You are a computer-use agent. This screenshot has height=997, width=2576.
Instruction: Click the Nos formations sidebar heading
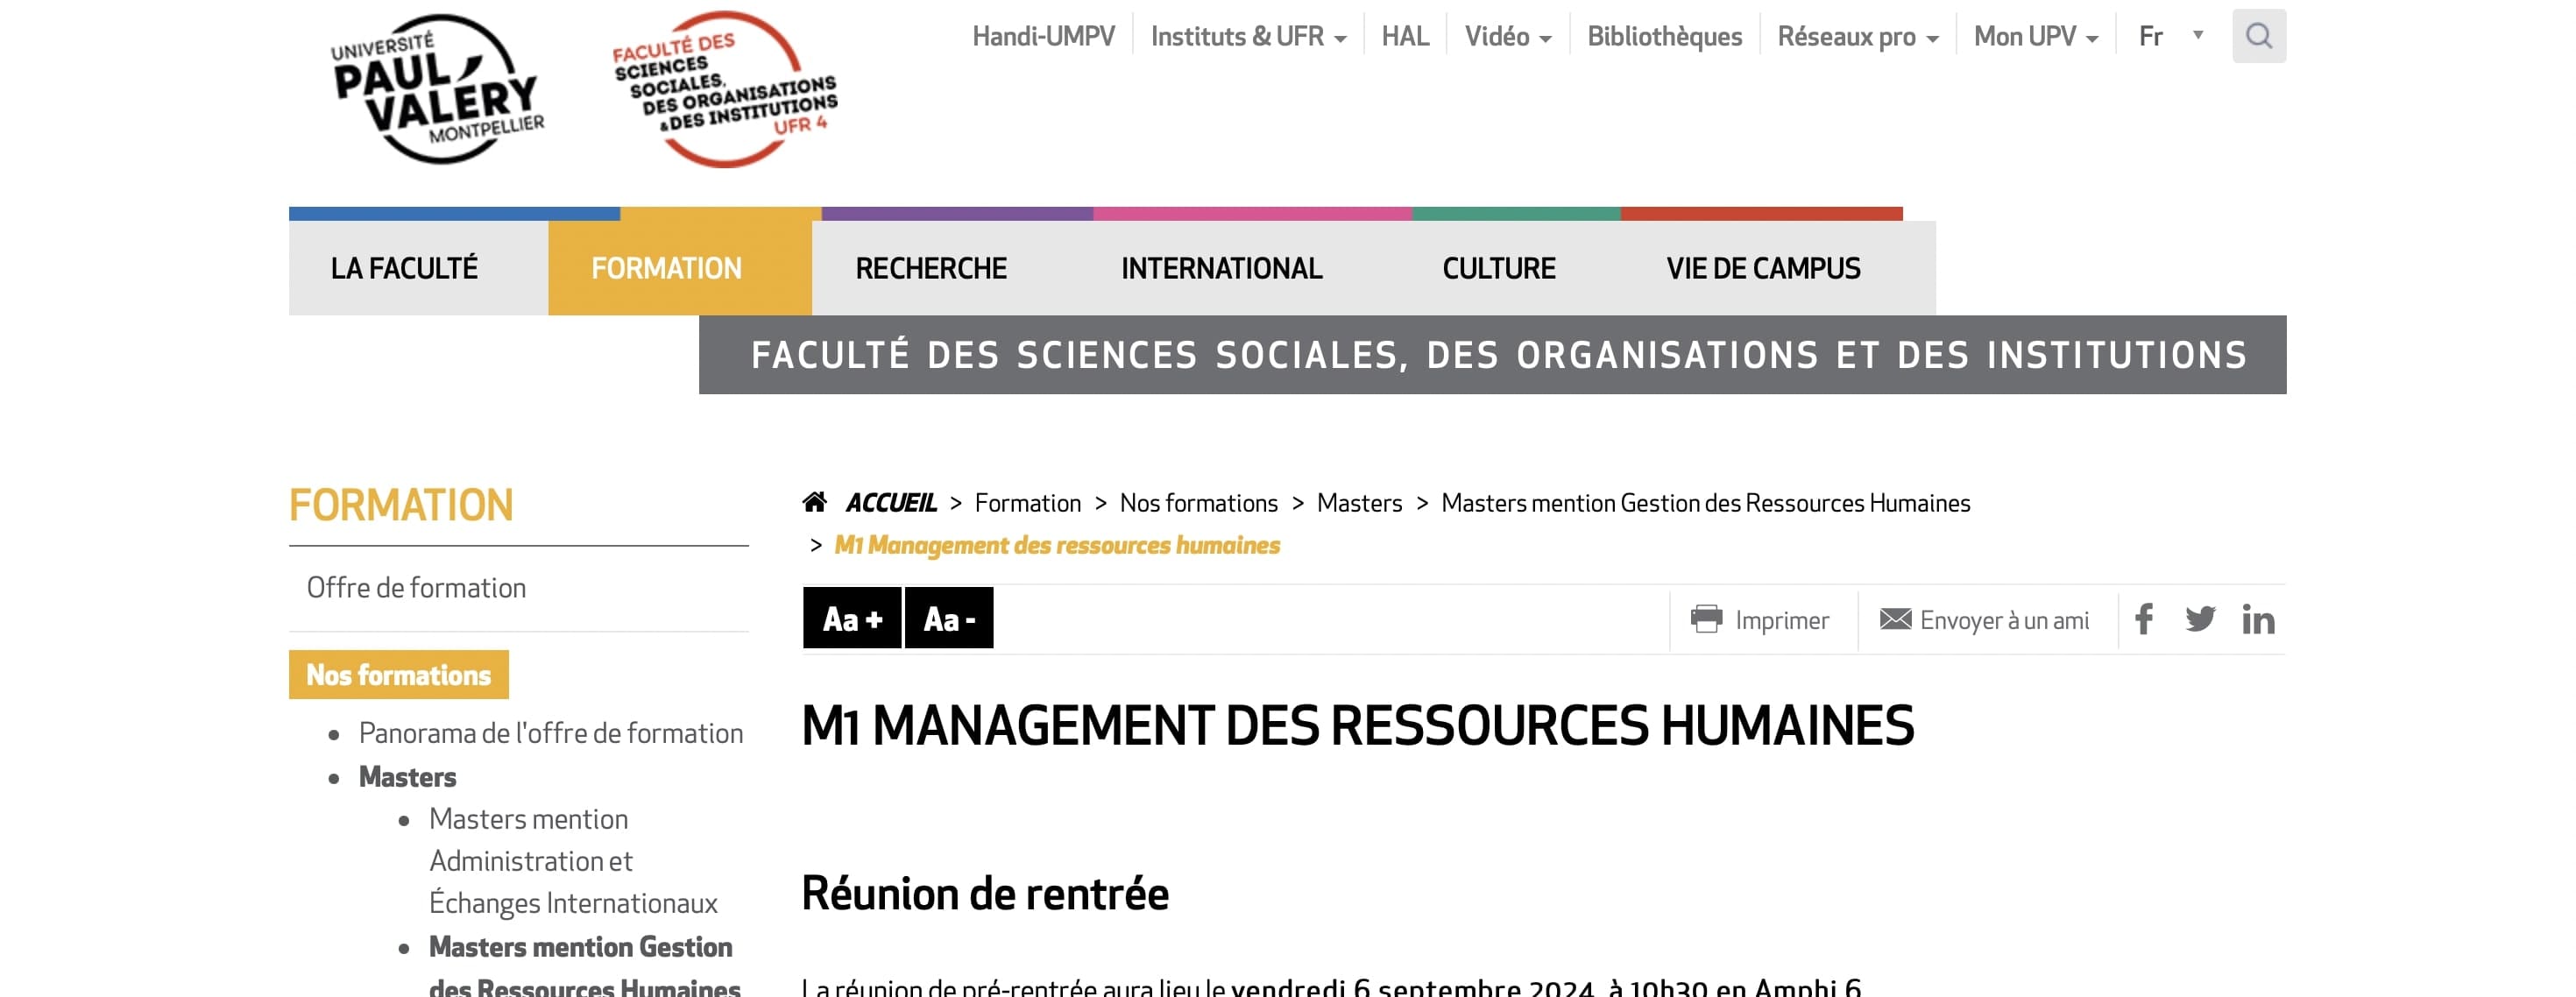point(398,674)
